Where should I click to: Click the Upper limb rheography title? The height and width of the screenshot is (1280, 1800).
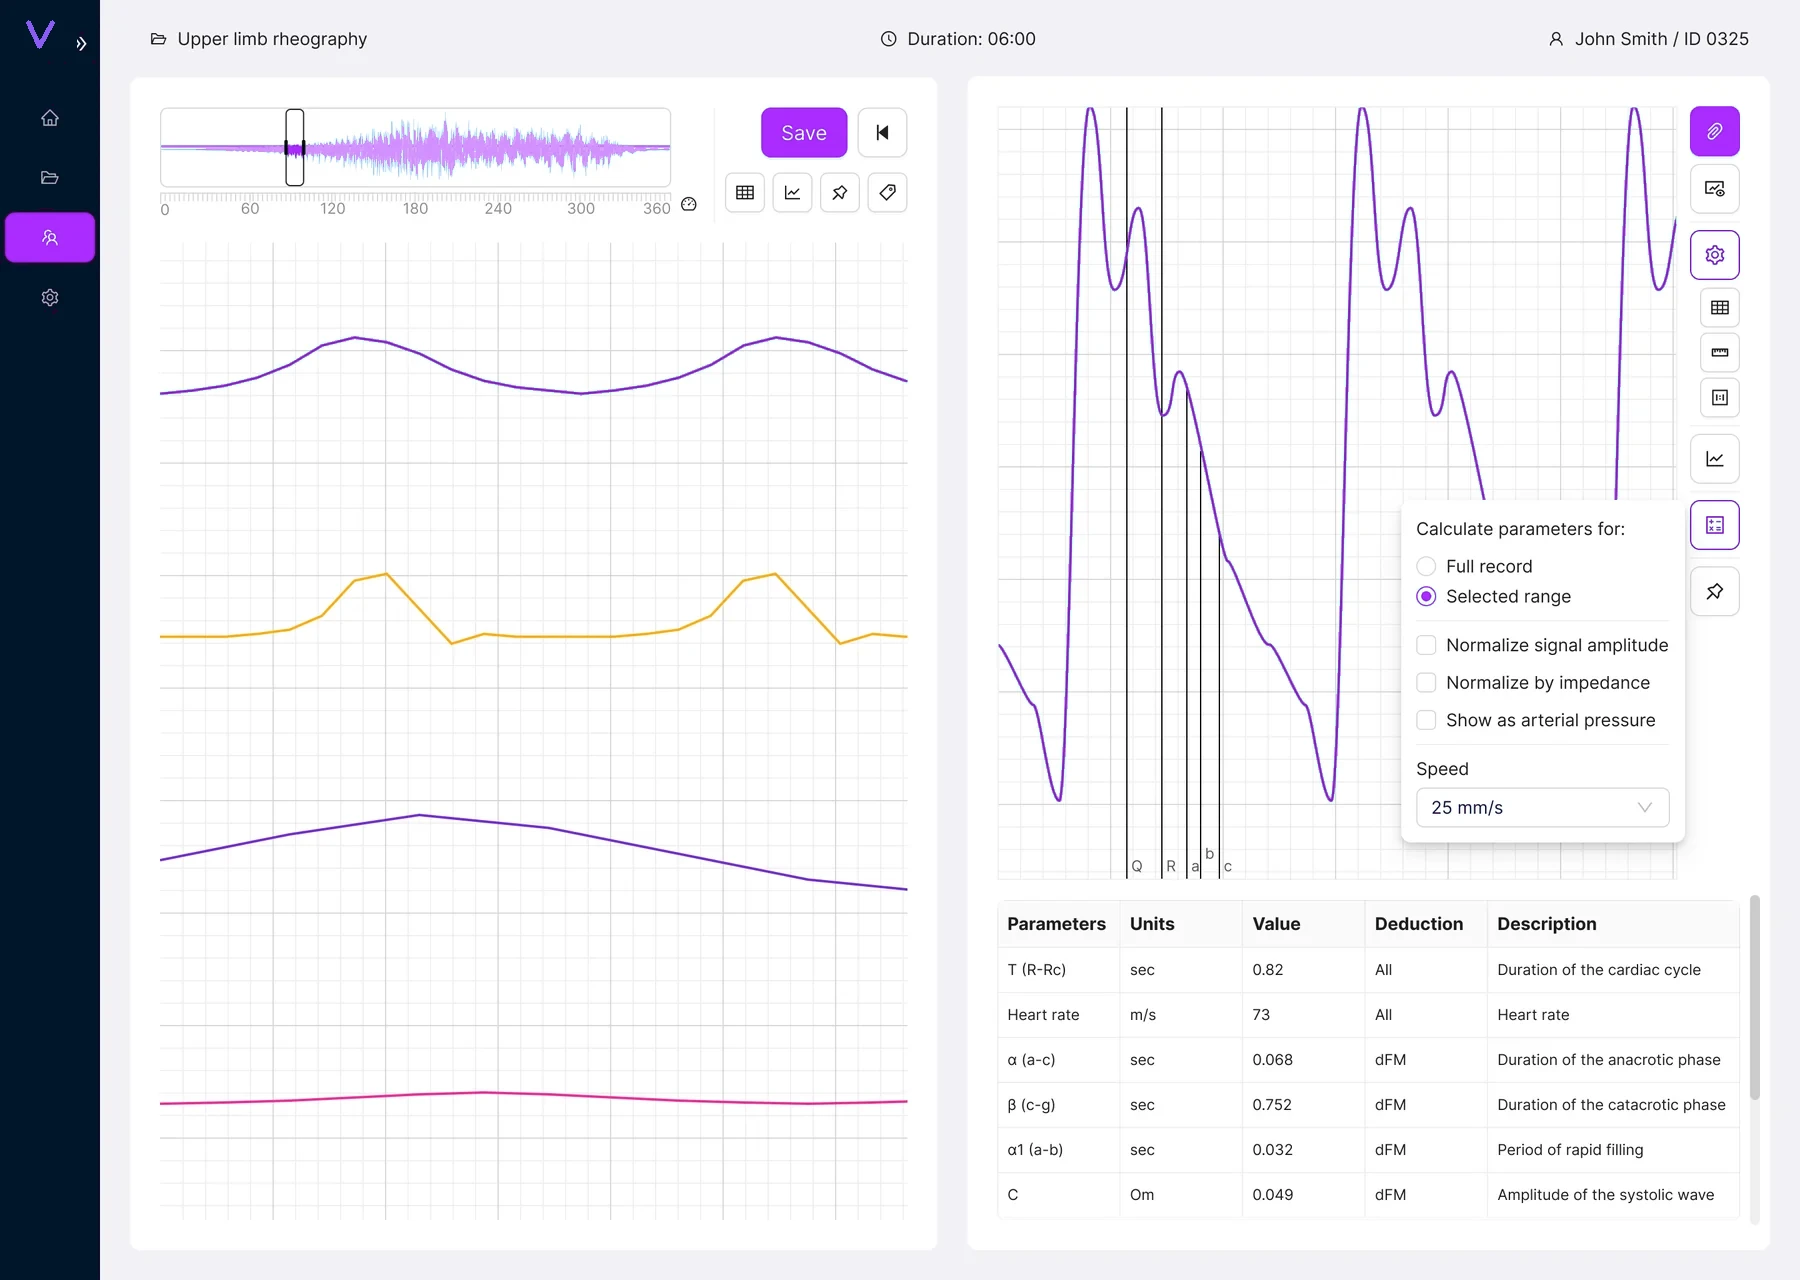272,39
